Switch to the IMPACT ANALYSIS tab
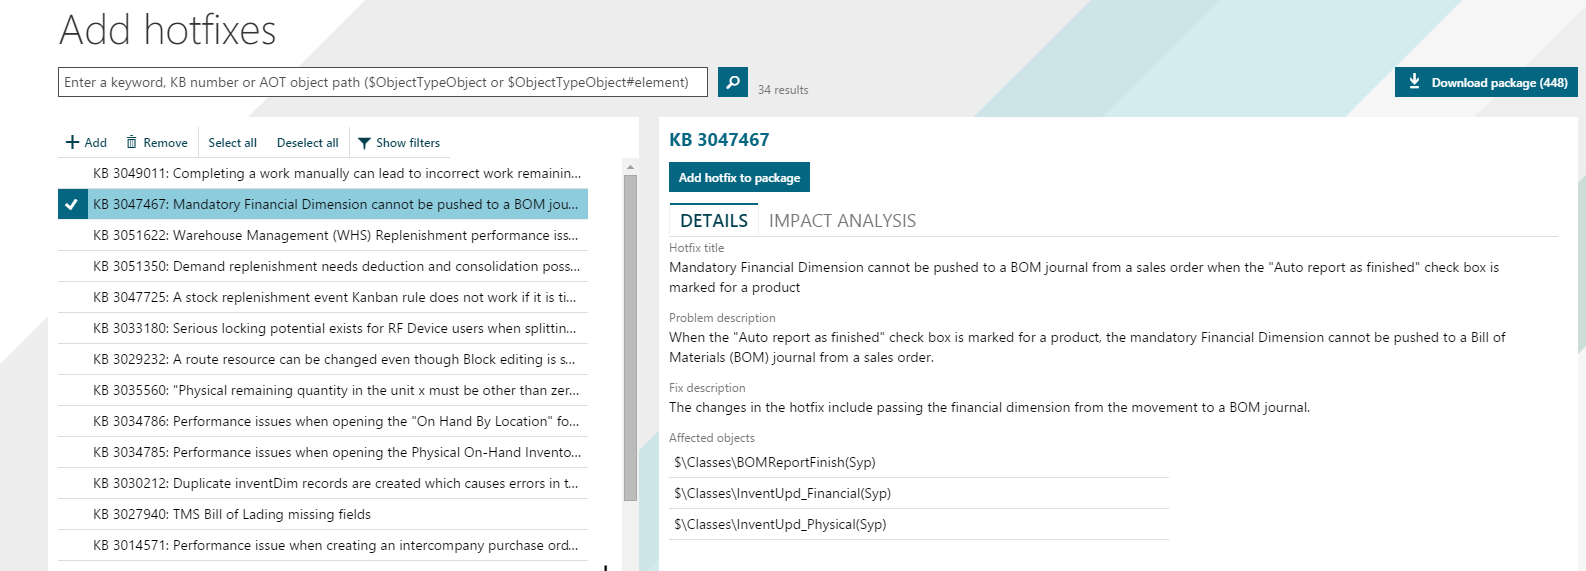Viewport: 1586px width, 571px height. coord(842,221)
